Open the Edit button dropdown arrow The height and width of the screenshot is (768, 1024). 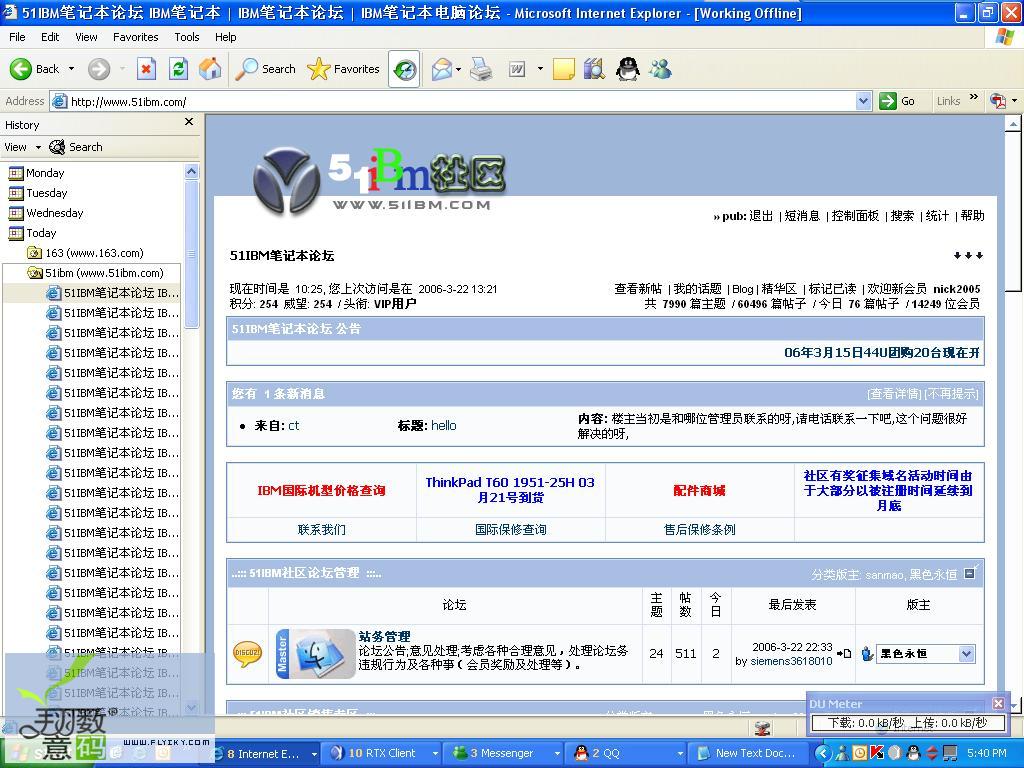[x=540, y=69]
